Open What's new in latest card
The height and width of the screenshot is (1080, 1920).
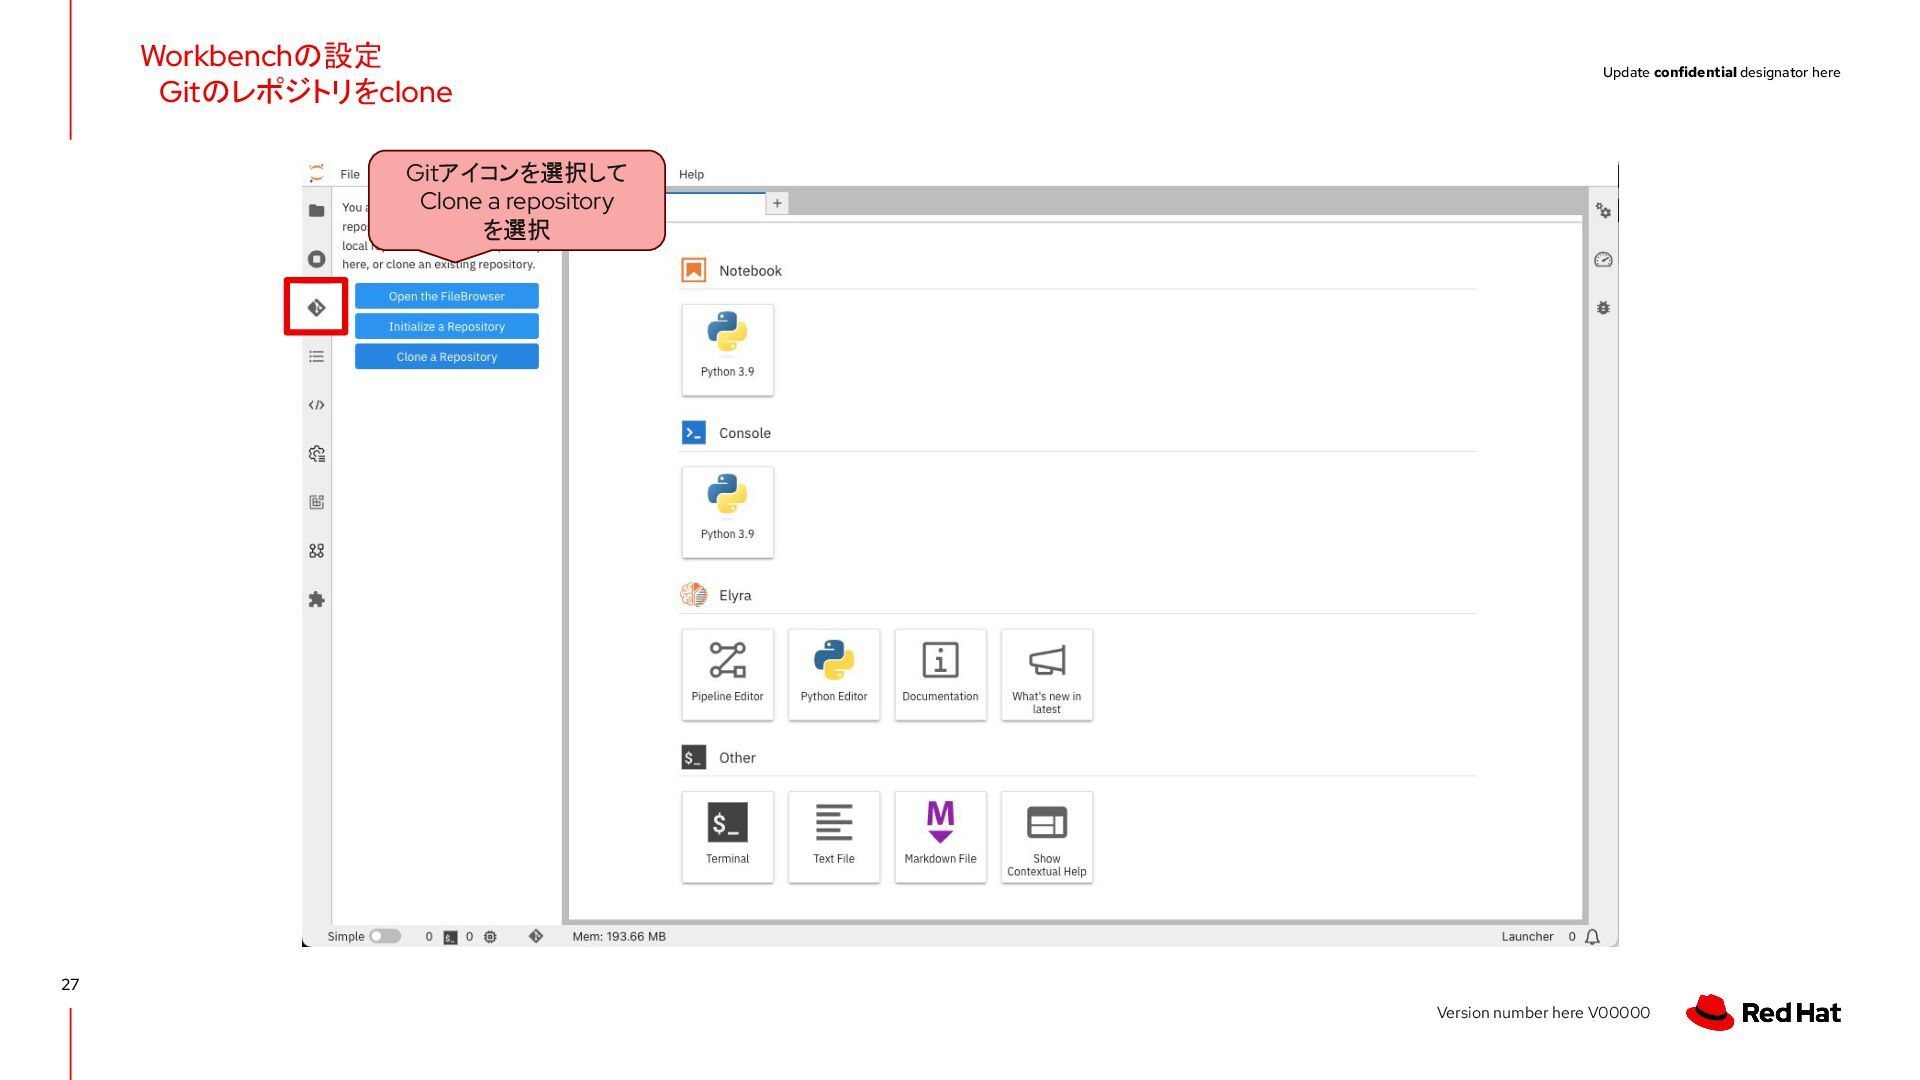click(x=1047, y=674)
